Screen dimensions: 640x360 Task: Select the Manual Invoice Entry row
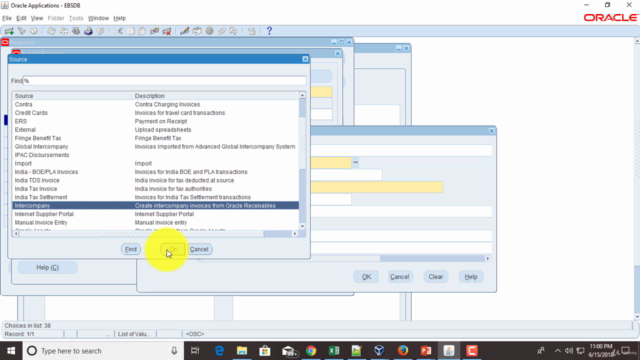point(156,222)
